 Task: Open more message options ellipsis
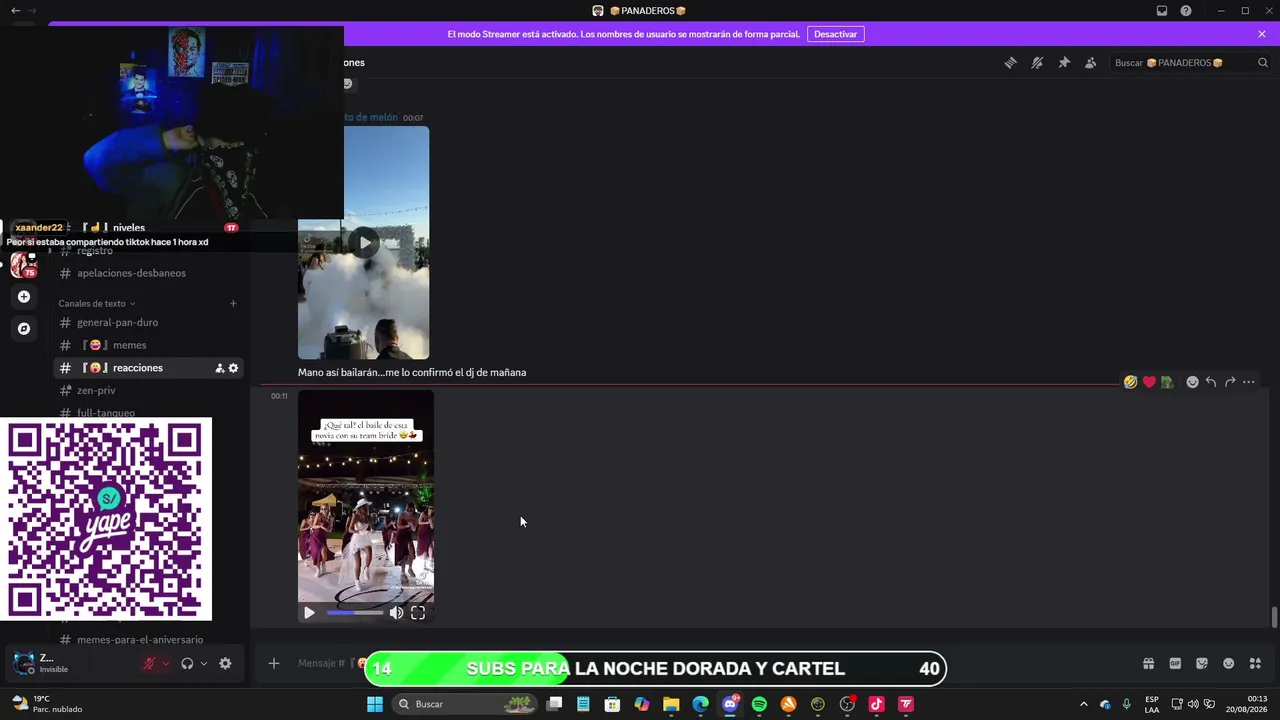click(x=1248, y=382)
